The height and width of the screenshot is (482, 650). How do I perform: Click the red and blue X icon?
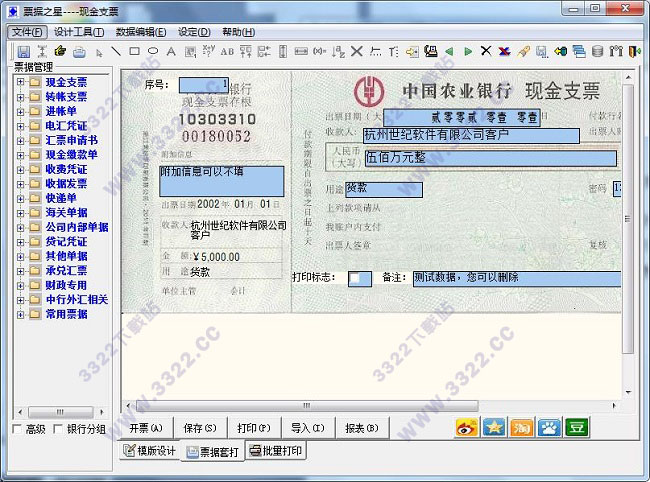point(504,51)
